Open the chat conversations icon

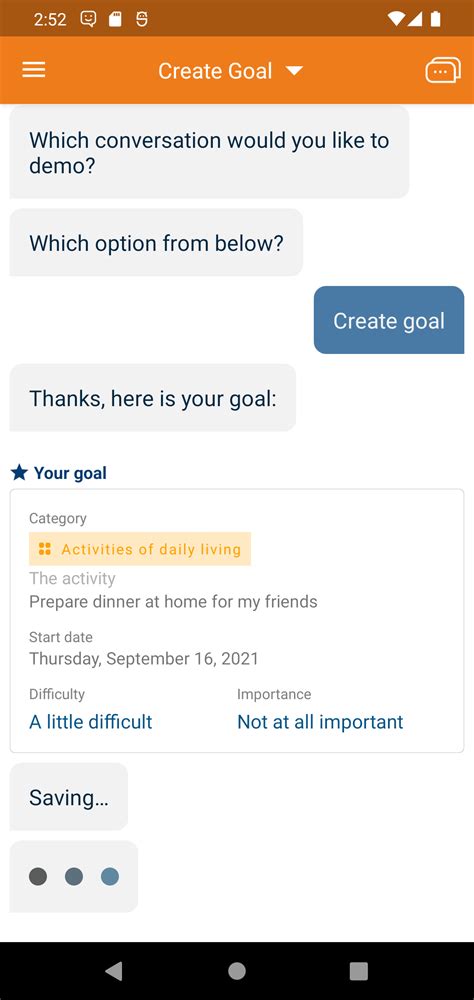[443, 70]
